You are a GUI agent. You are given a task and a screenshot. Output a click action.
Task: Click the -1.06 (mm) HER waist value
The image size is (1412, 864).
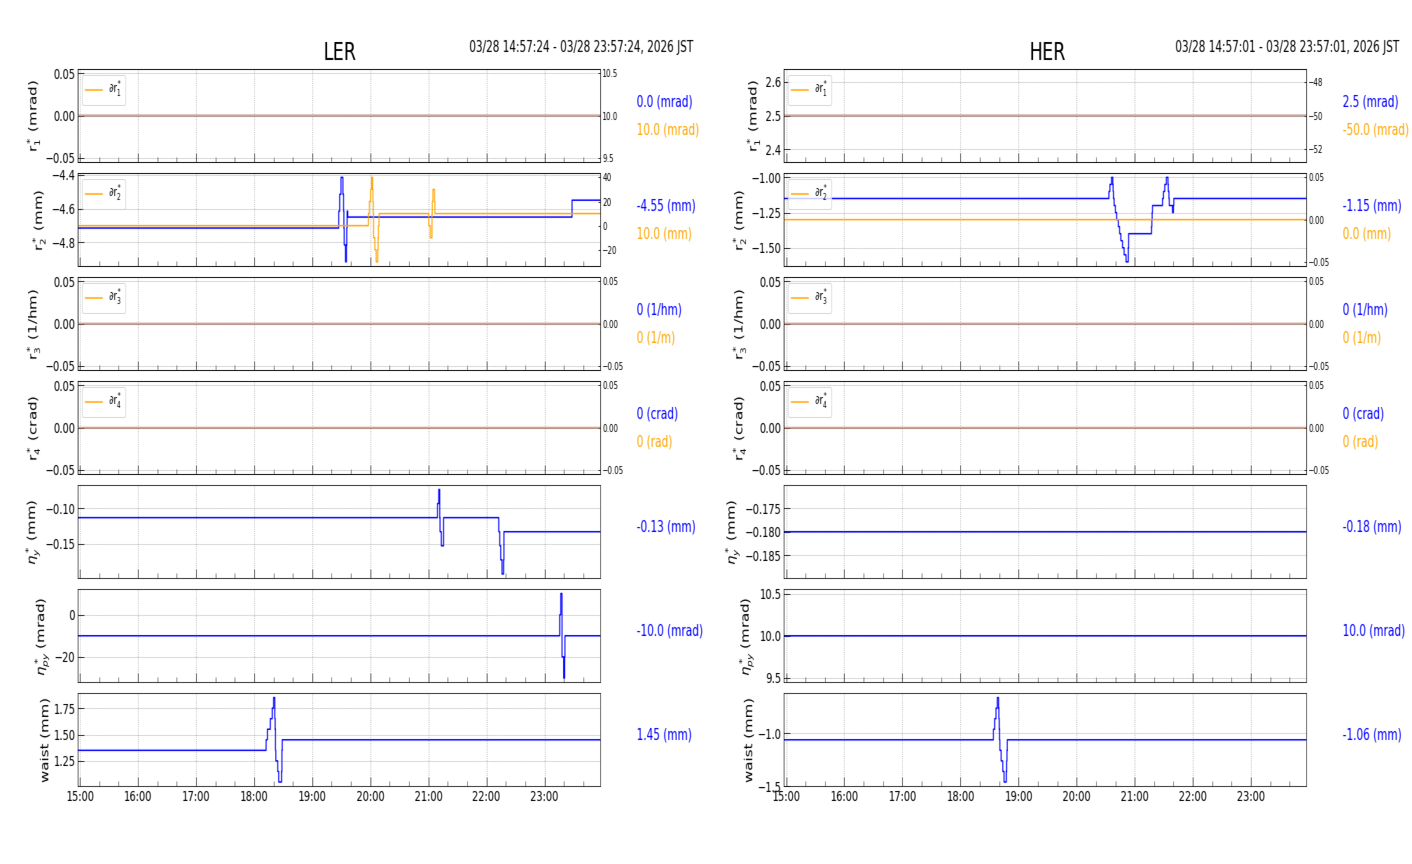[x=1372, y=735]
